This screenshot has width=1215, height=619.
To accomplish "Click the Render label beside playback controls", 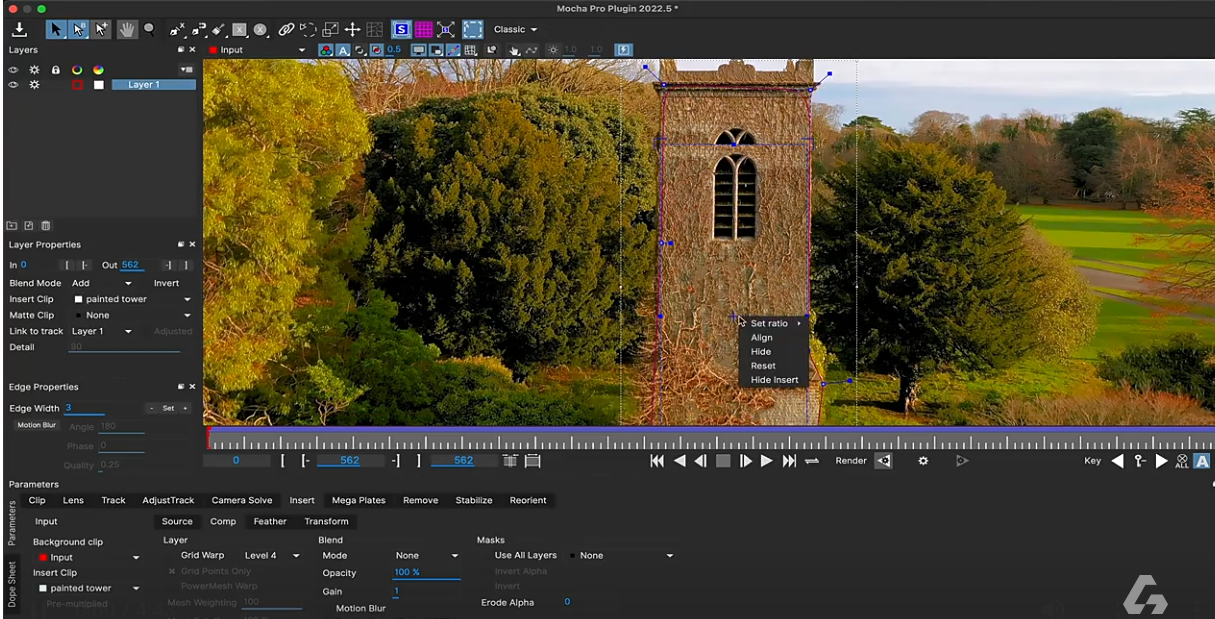I will [x=851, y=461].
